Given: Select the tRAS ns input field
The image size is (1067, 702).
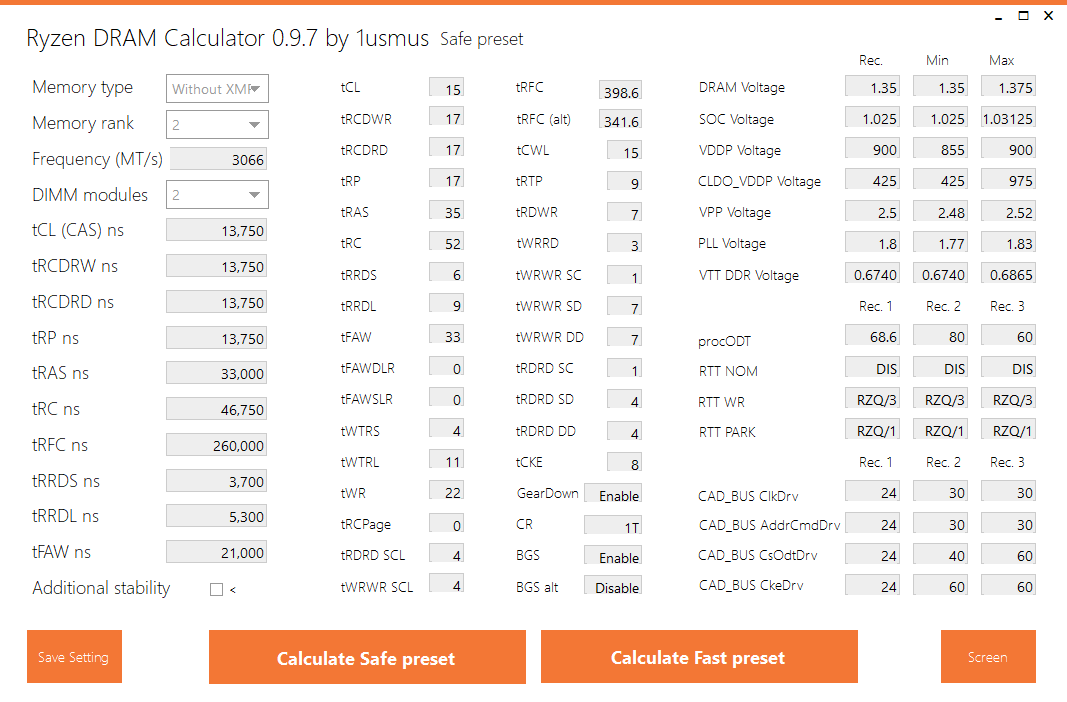Looking at the screenshot, I should (216, 373).
